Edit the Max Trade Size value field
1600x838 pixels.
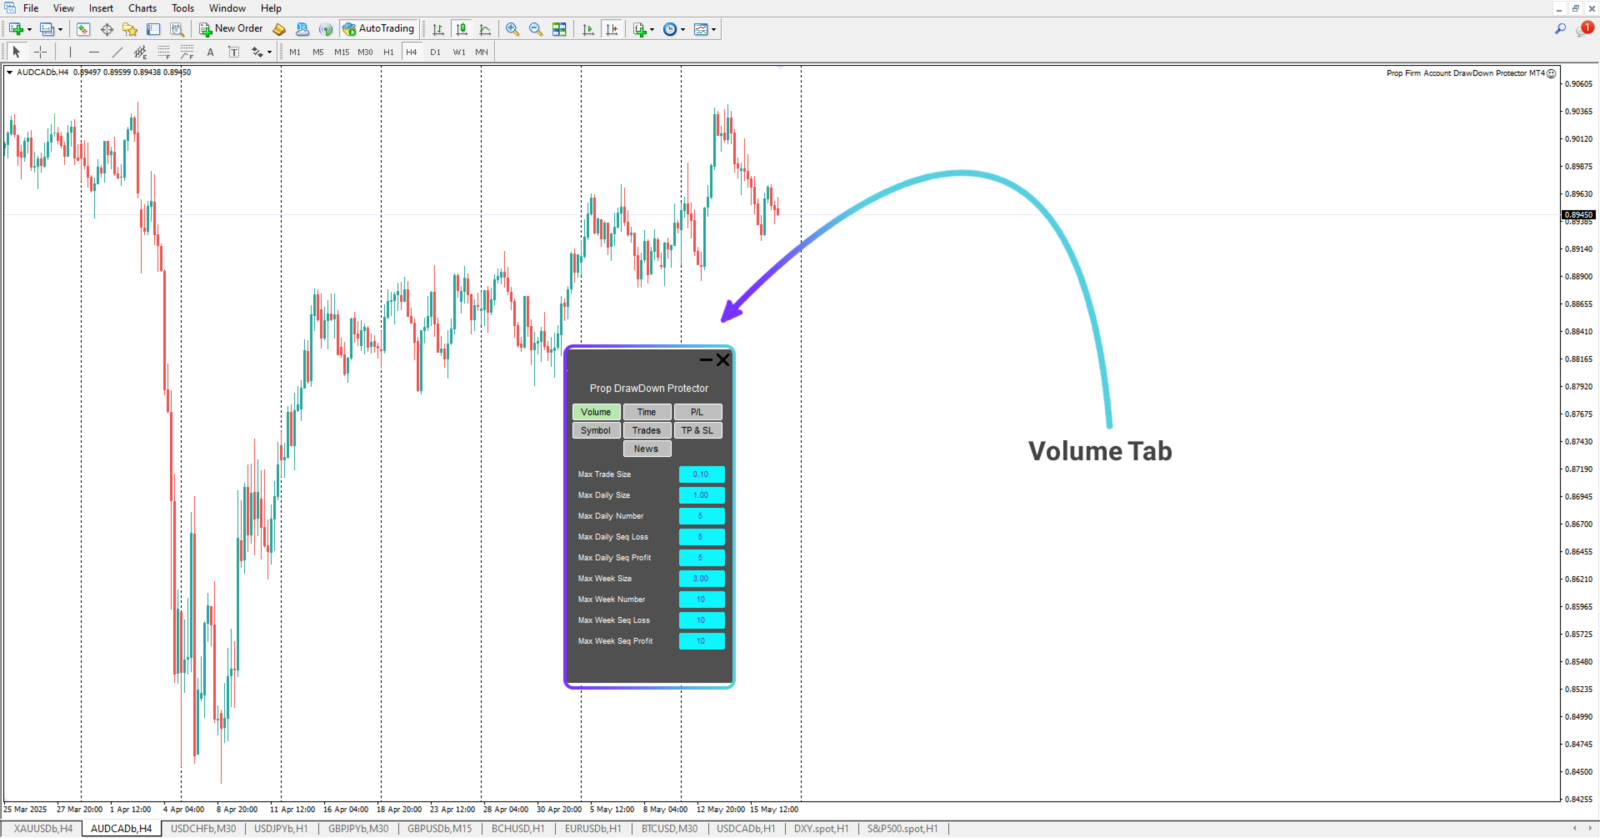point(701,475)
